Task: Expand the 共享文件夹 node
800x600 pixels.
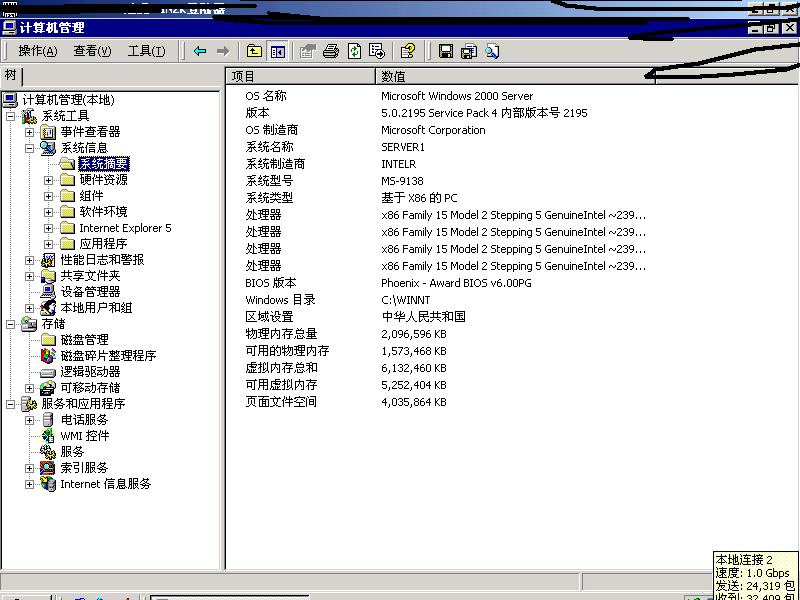Action: click(x=30, y=277)
